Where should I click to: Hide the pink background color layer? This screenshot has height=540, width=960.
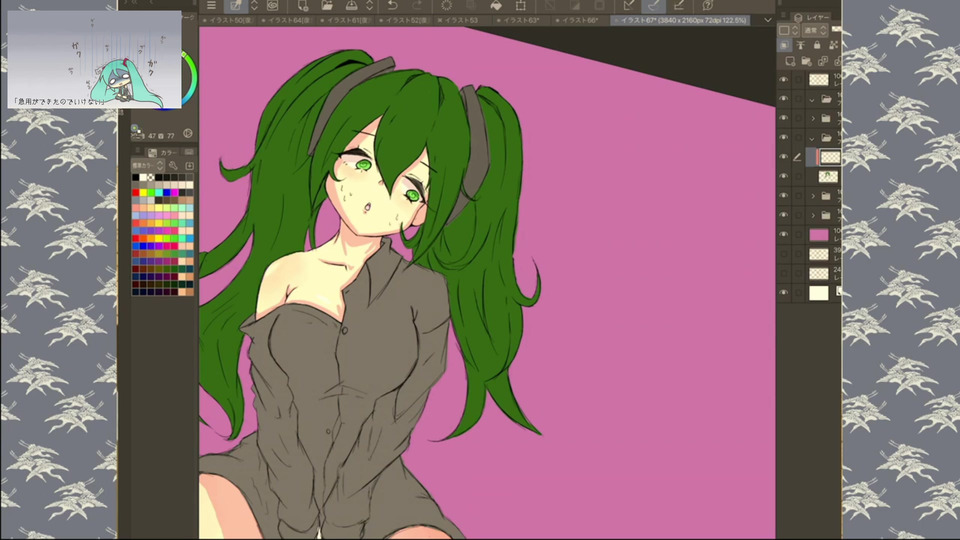(784, 235)
